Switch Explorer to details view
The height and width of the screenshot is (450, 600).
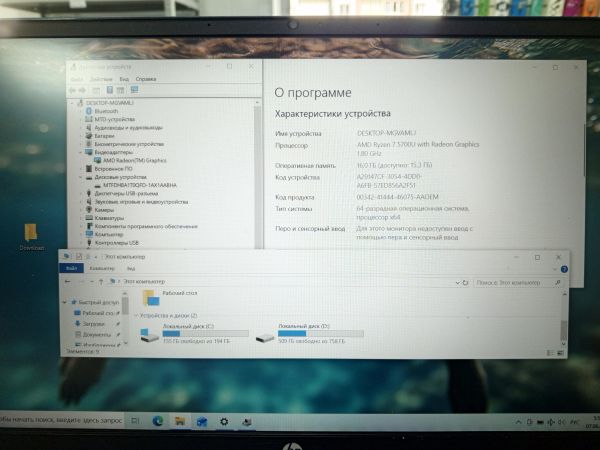pos(550,354)
